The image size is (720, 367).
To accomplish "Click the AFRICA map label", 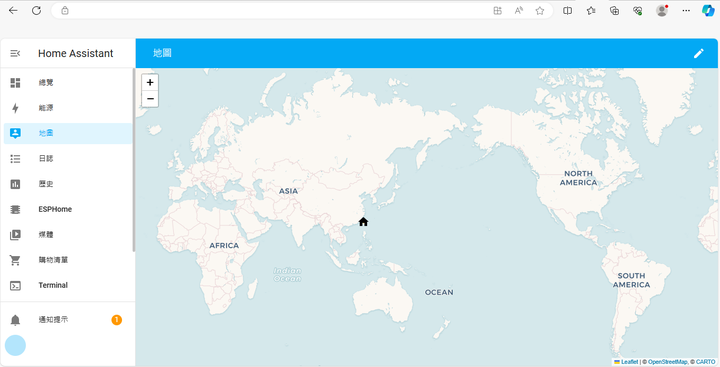I will pos(224,246).
